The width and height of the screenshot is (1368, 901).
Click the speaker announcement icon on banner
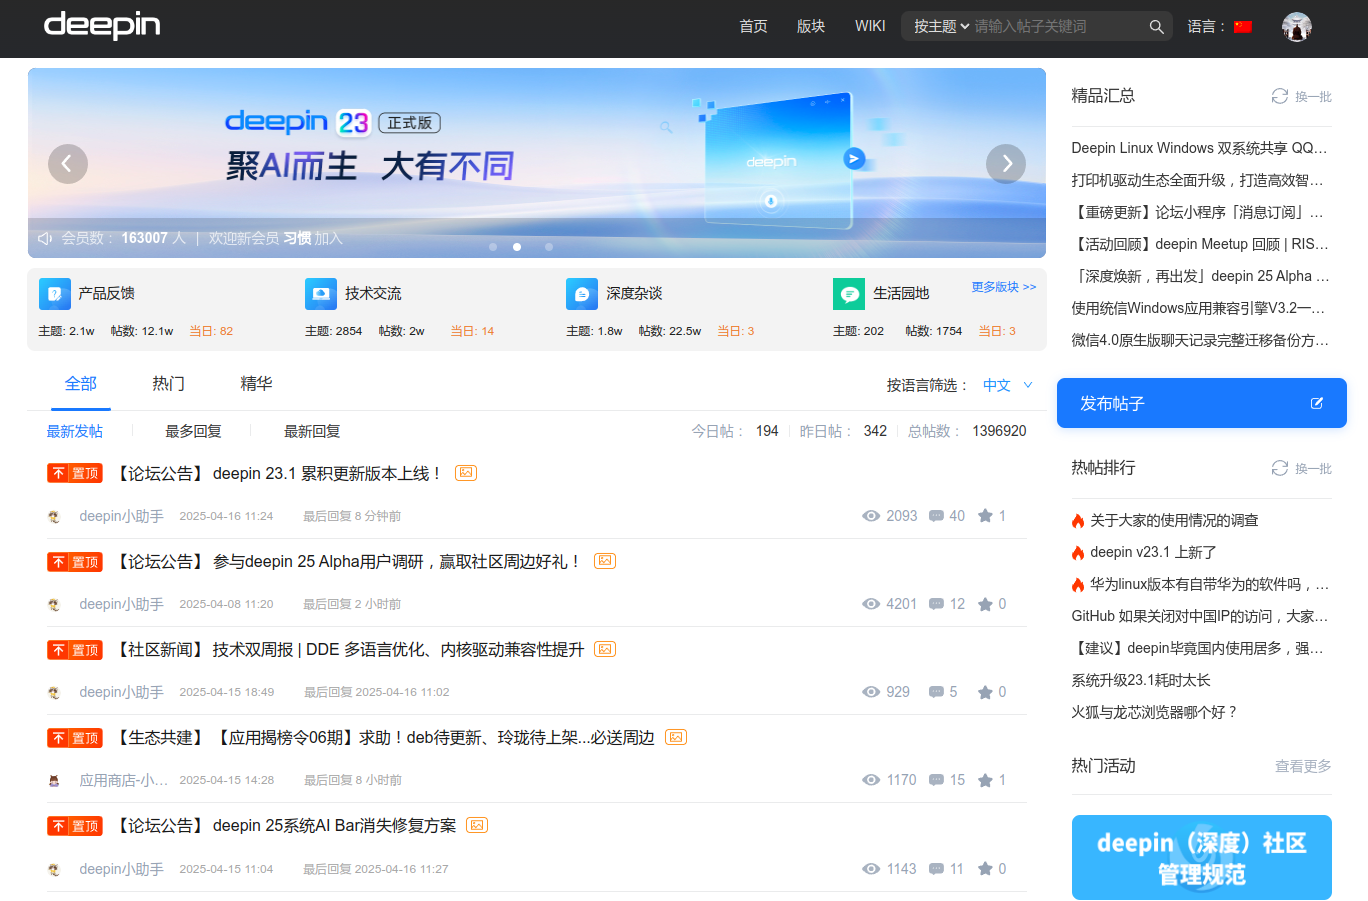[45, 238]
